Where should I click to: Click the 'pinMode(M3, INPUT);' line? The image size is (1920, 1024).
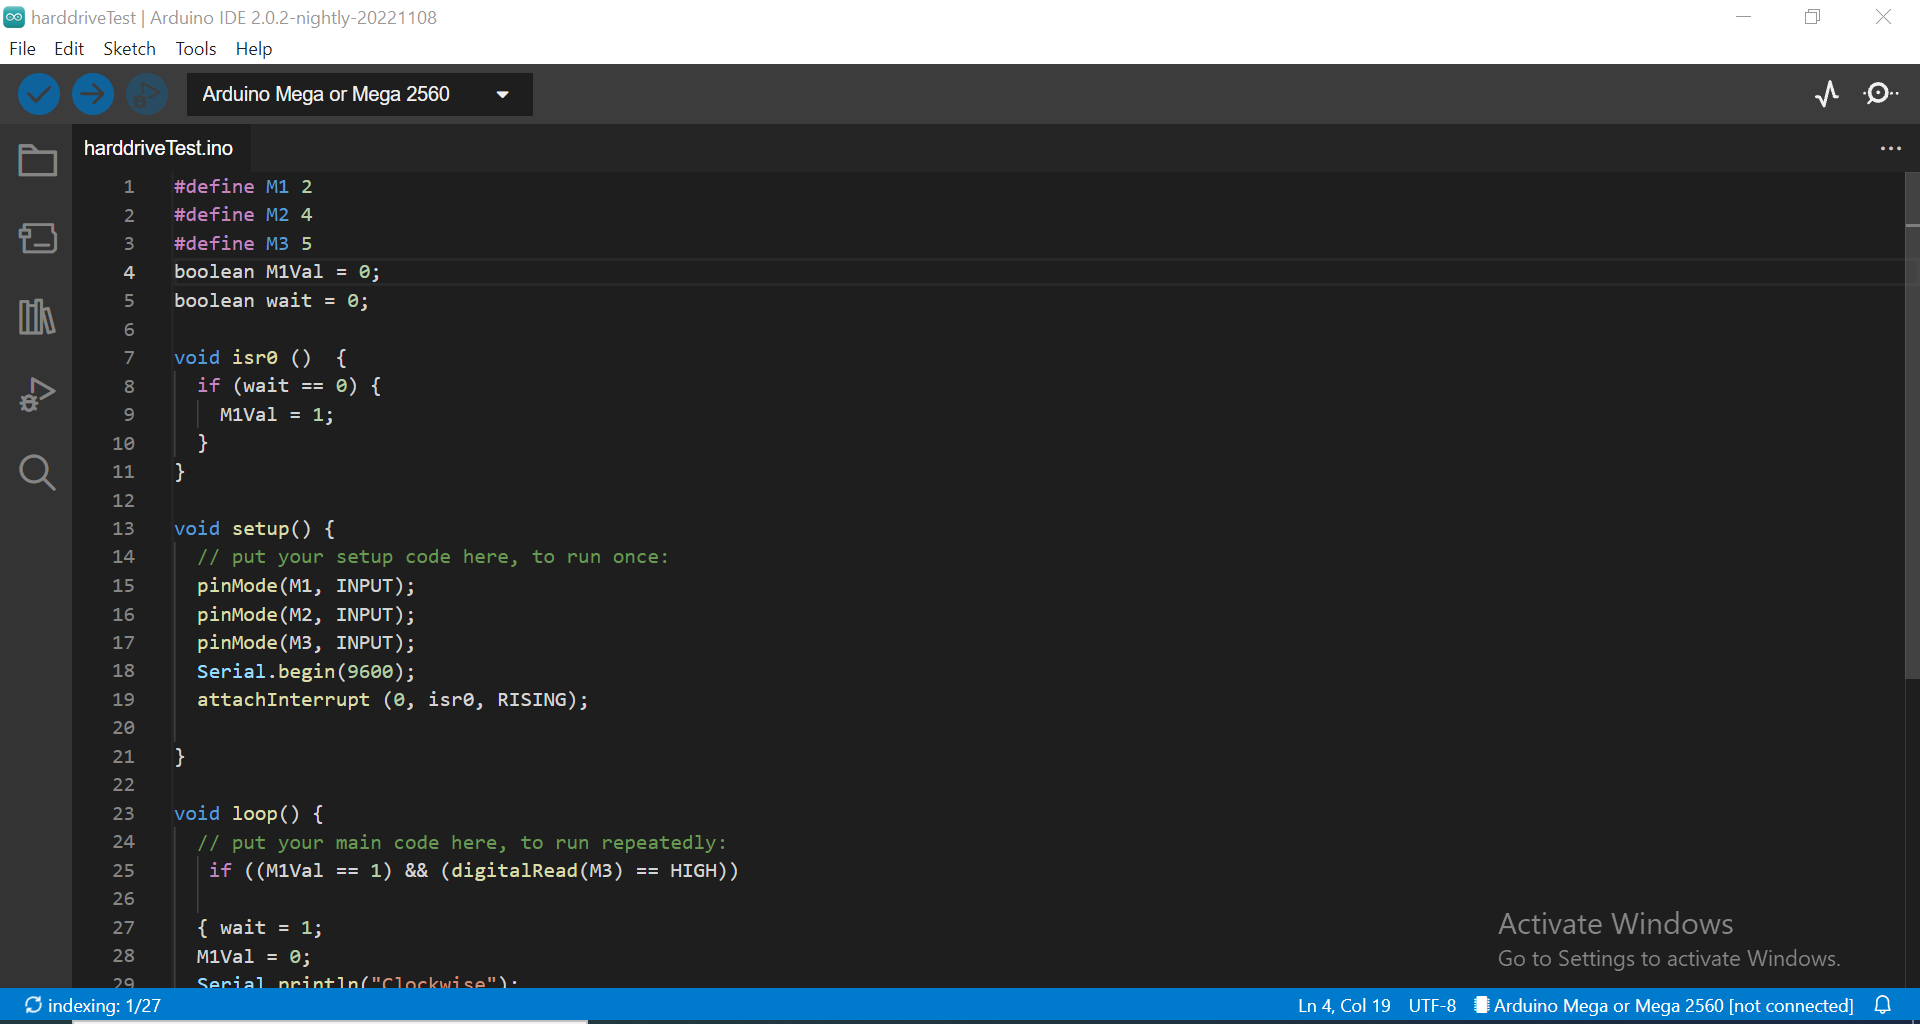pos(306,642)
